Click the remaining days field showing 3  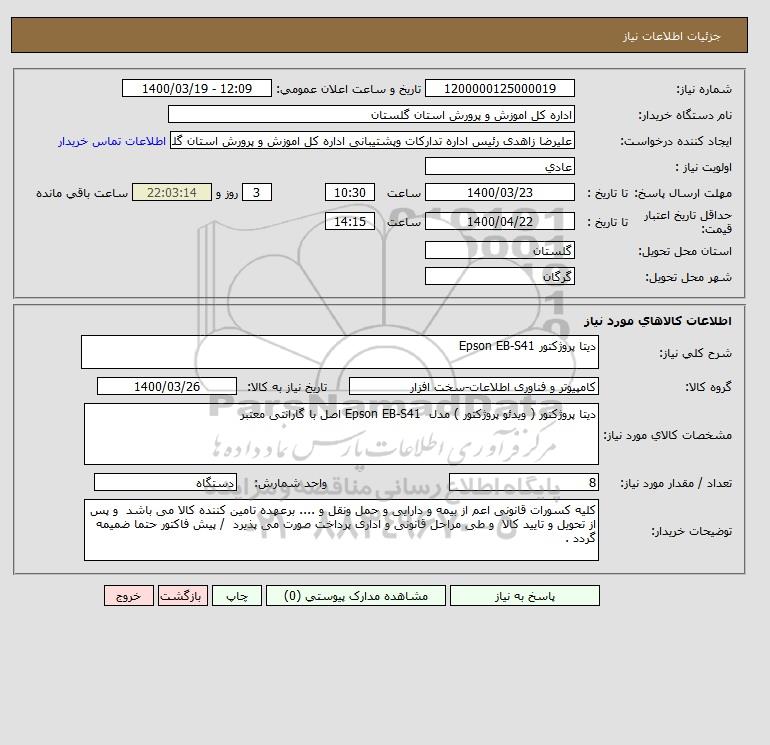256,193
